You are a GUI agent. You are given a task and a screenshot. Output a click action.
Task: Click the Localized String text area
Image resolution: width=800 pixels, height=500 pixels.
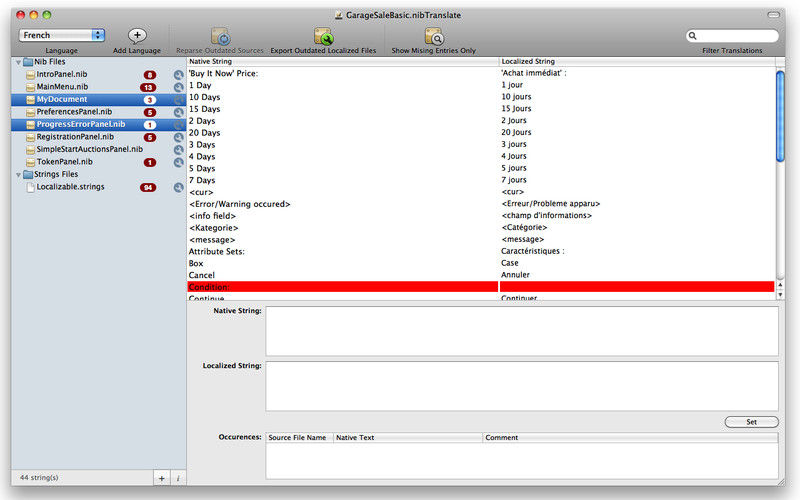tap(522, 386)
